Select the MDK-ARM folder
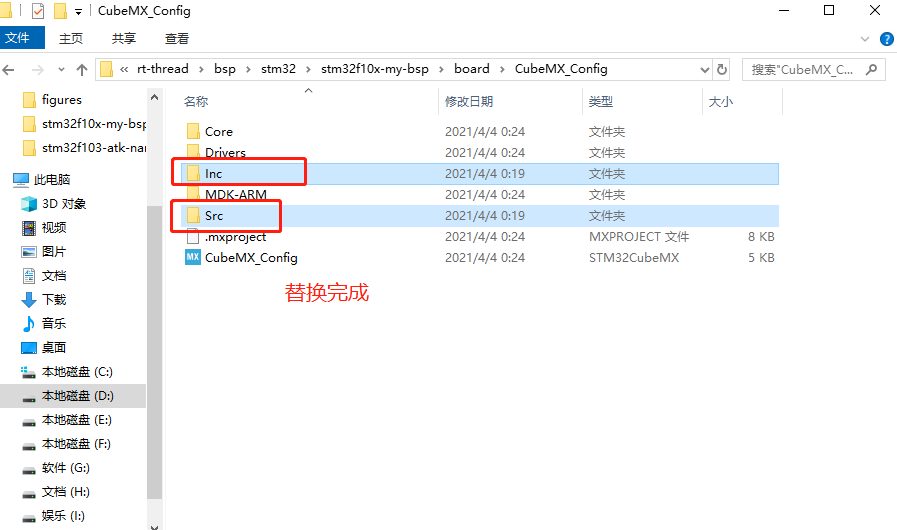This screenshot has height=530, width=897. (x=236, y=195)
